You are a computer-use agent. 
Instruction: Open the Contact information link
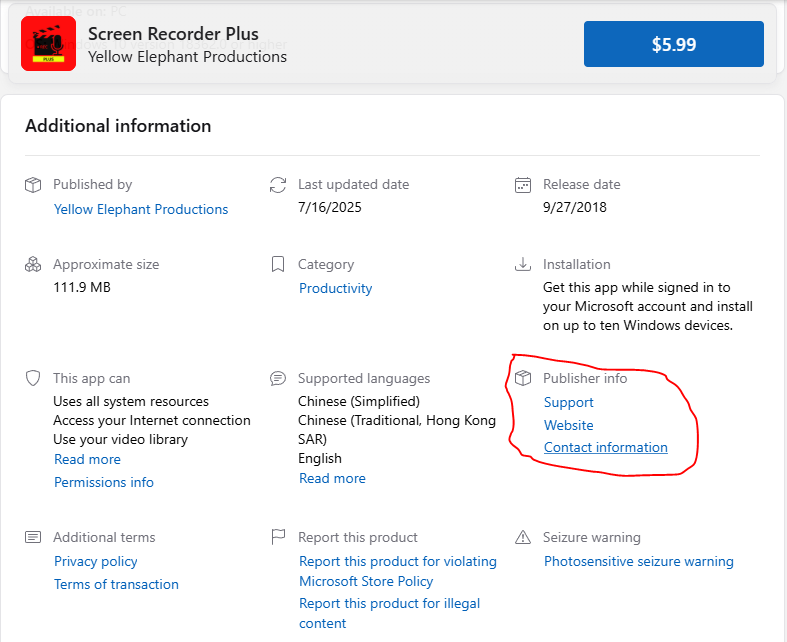(606, 447)
